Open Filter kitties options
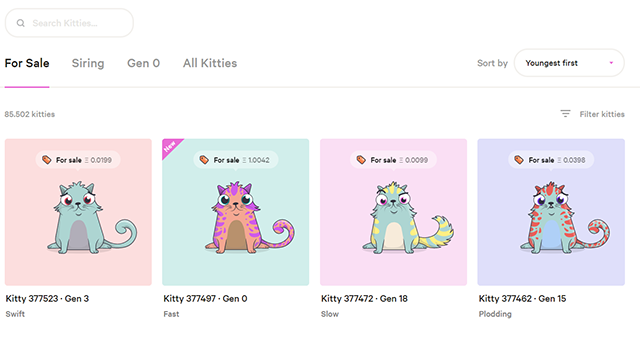This screenshot has height=360, width=640. [x=593, y=114]
